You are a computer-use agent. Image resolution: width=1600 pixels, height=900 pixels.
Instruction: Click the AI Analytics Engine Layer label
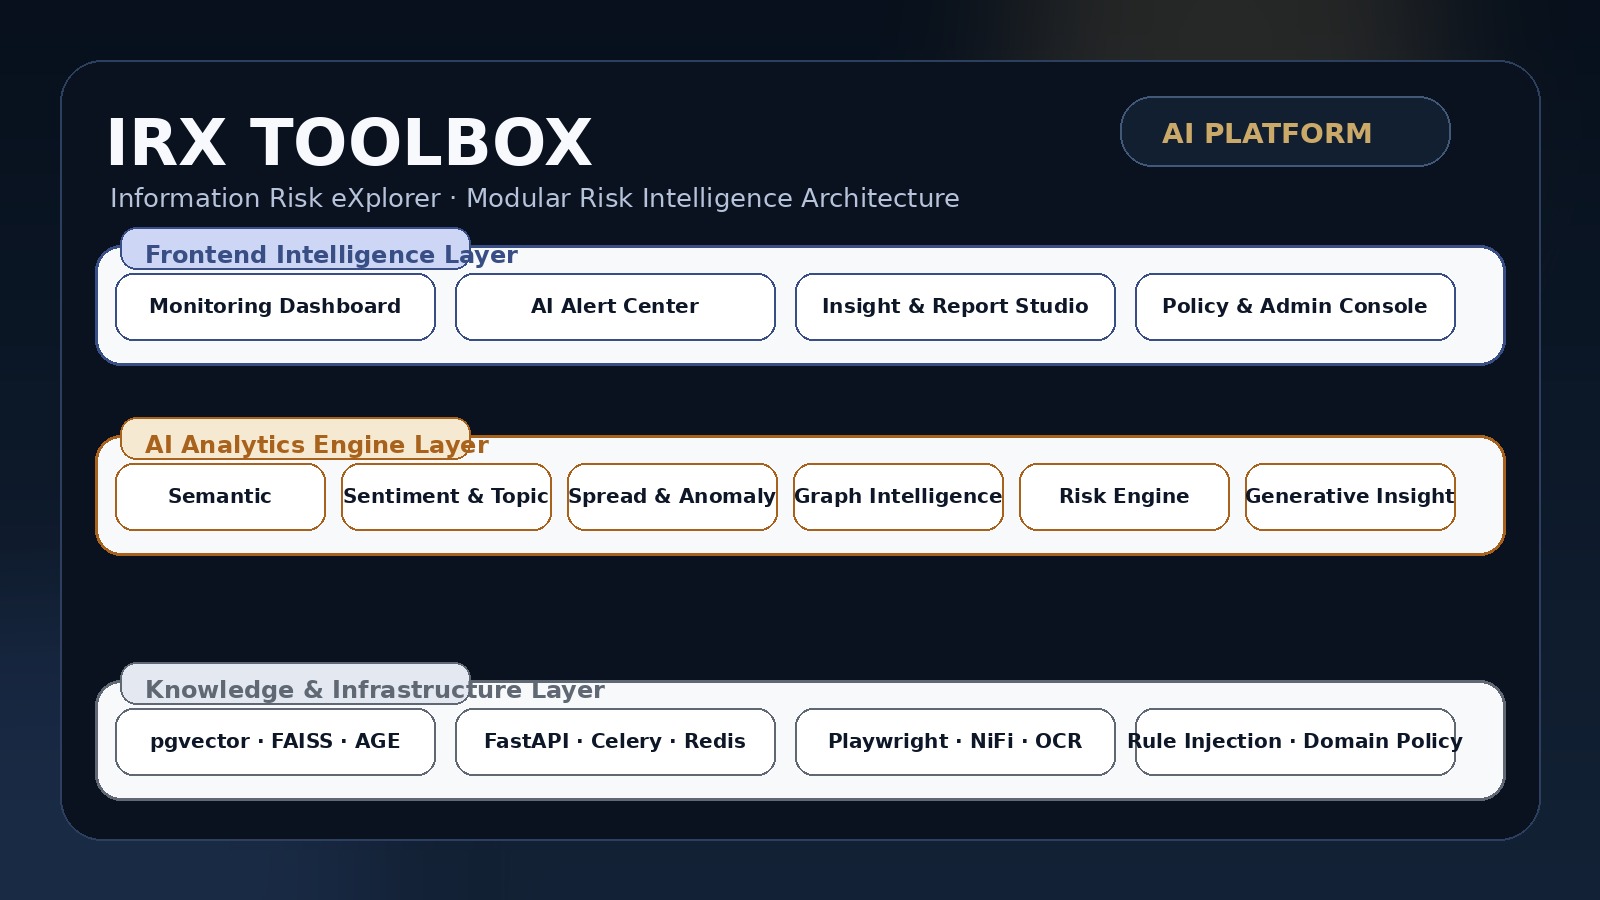point(316,444)
